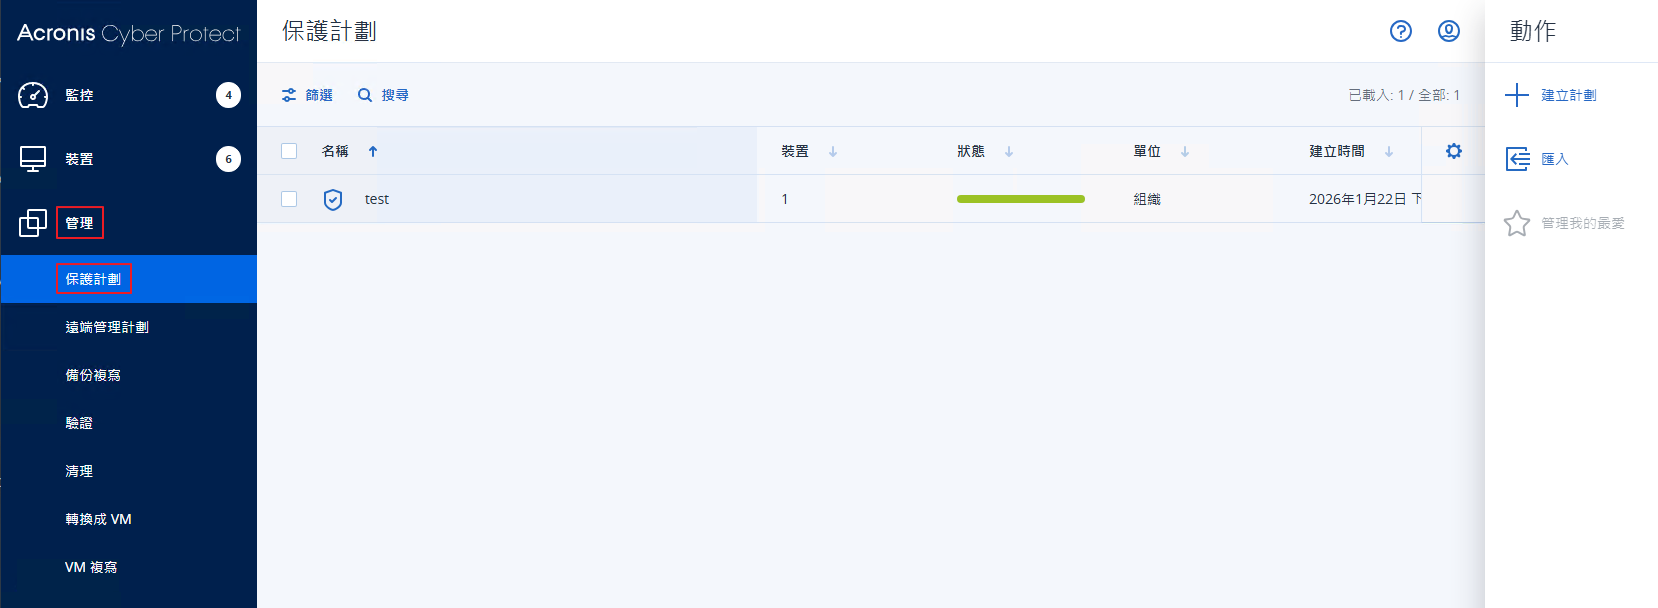
Task: Click the monitoring dashboard gauge icon
Action: (33, 95)
